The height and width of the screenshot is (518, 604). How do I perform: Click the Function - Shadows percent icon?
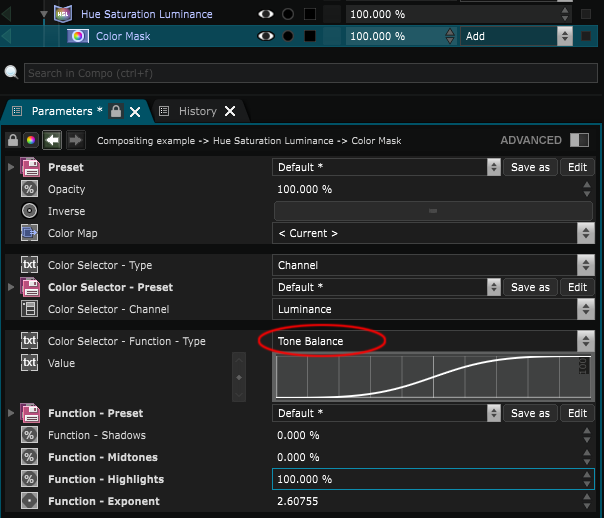point(29,435)
